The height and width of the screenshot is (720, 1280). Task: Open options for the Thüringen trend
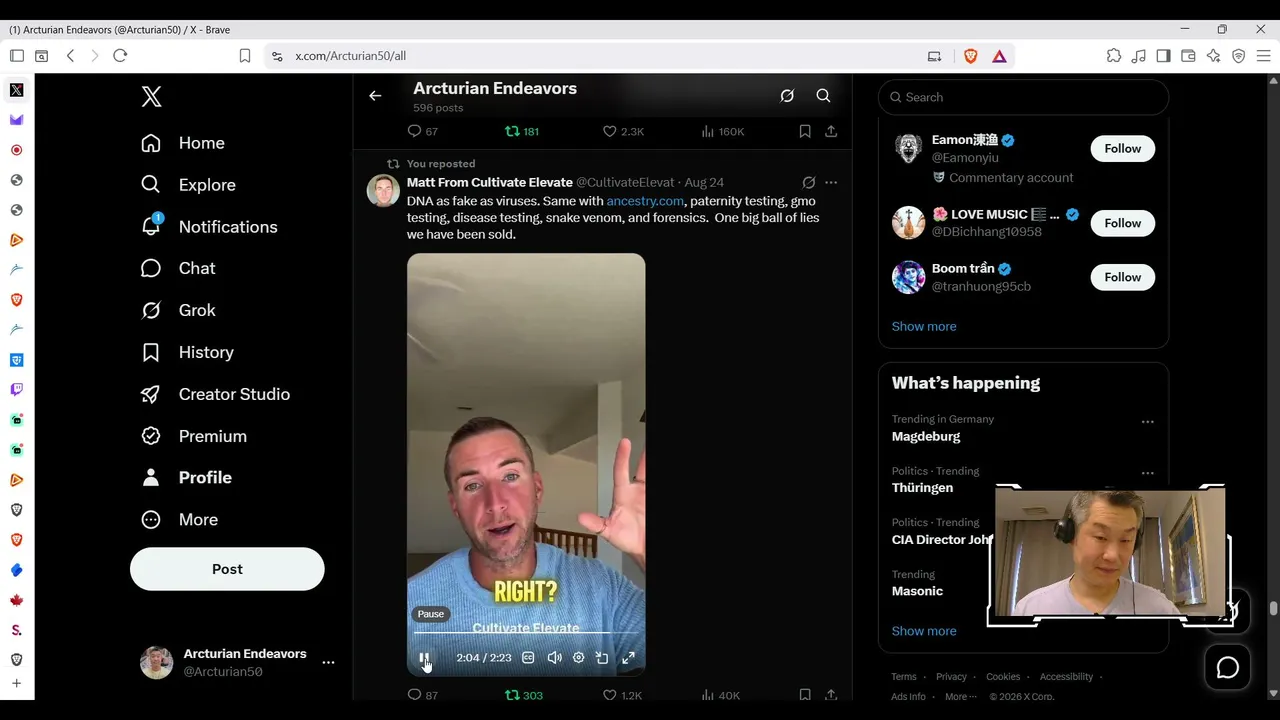(1147, 473)
